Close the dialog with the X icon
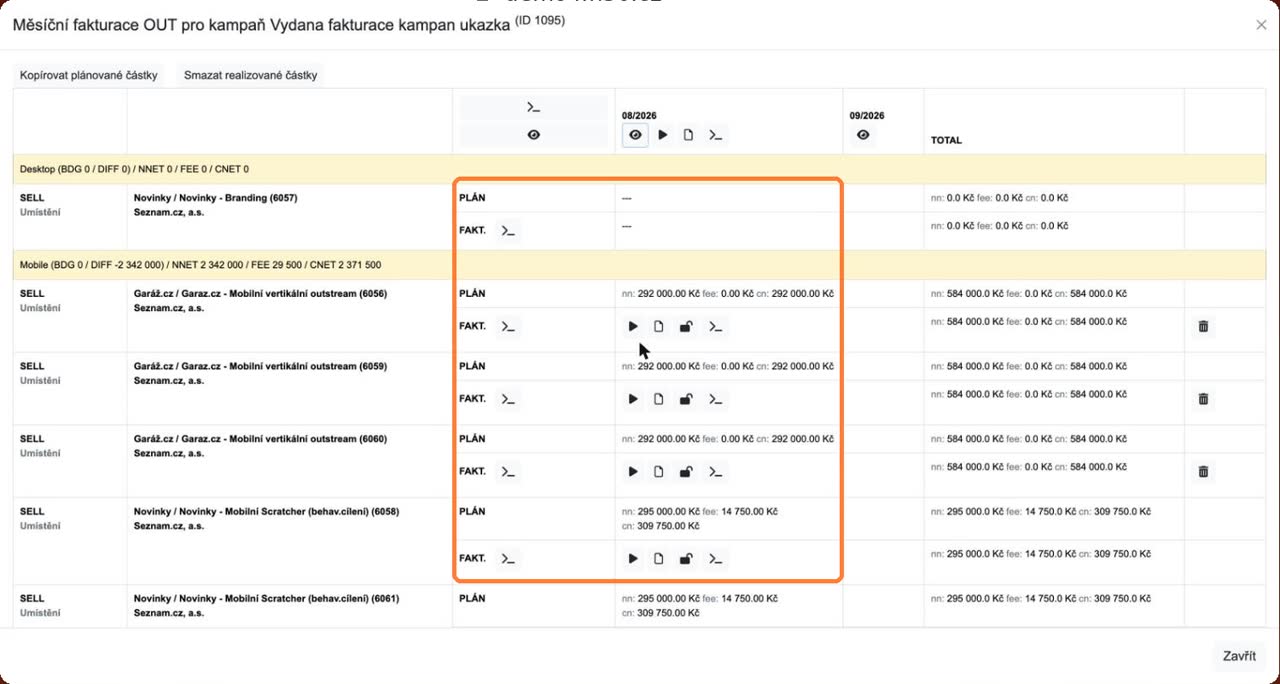The width and height of the screenshot is (1280, 684). coord(1261,25)
